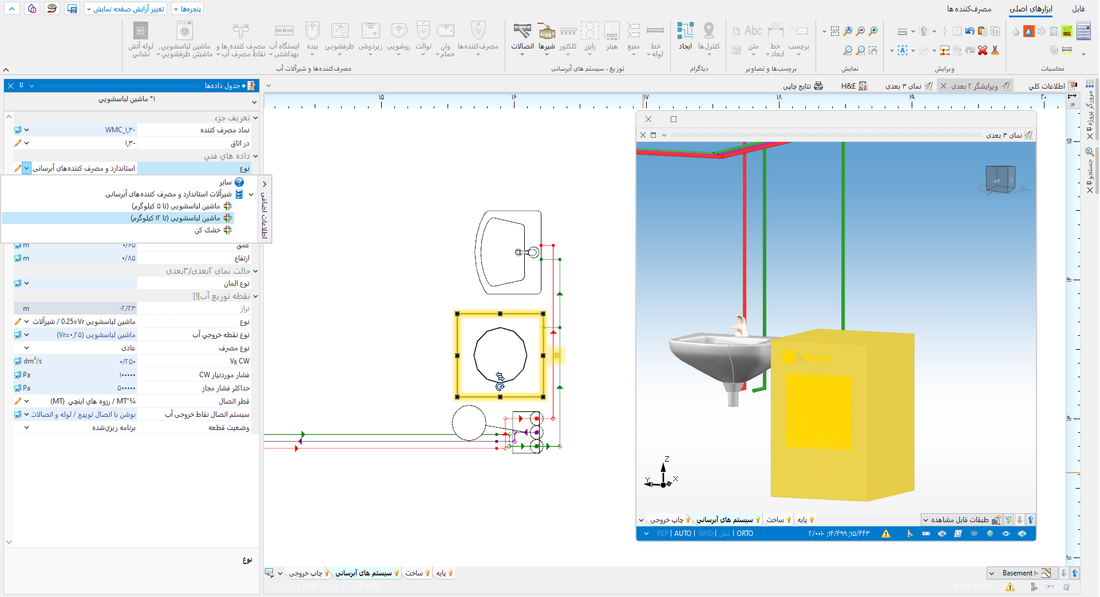Click the pipe-coil icon in title bar
Screen dimensions: 1100x597
tap(51, 8)
